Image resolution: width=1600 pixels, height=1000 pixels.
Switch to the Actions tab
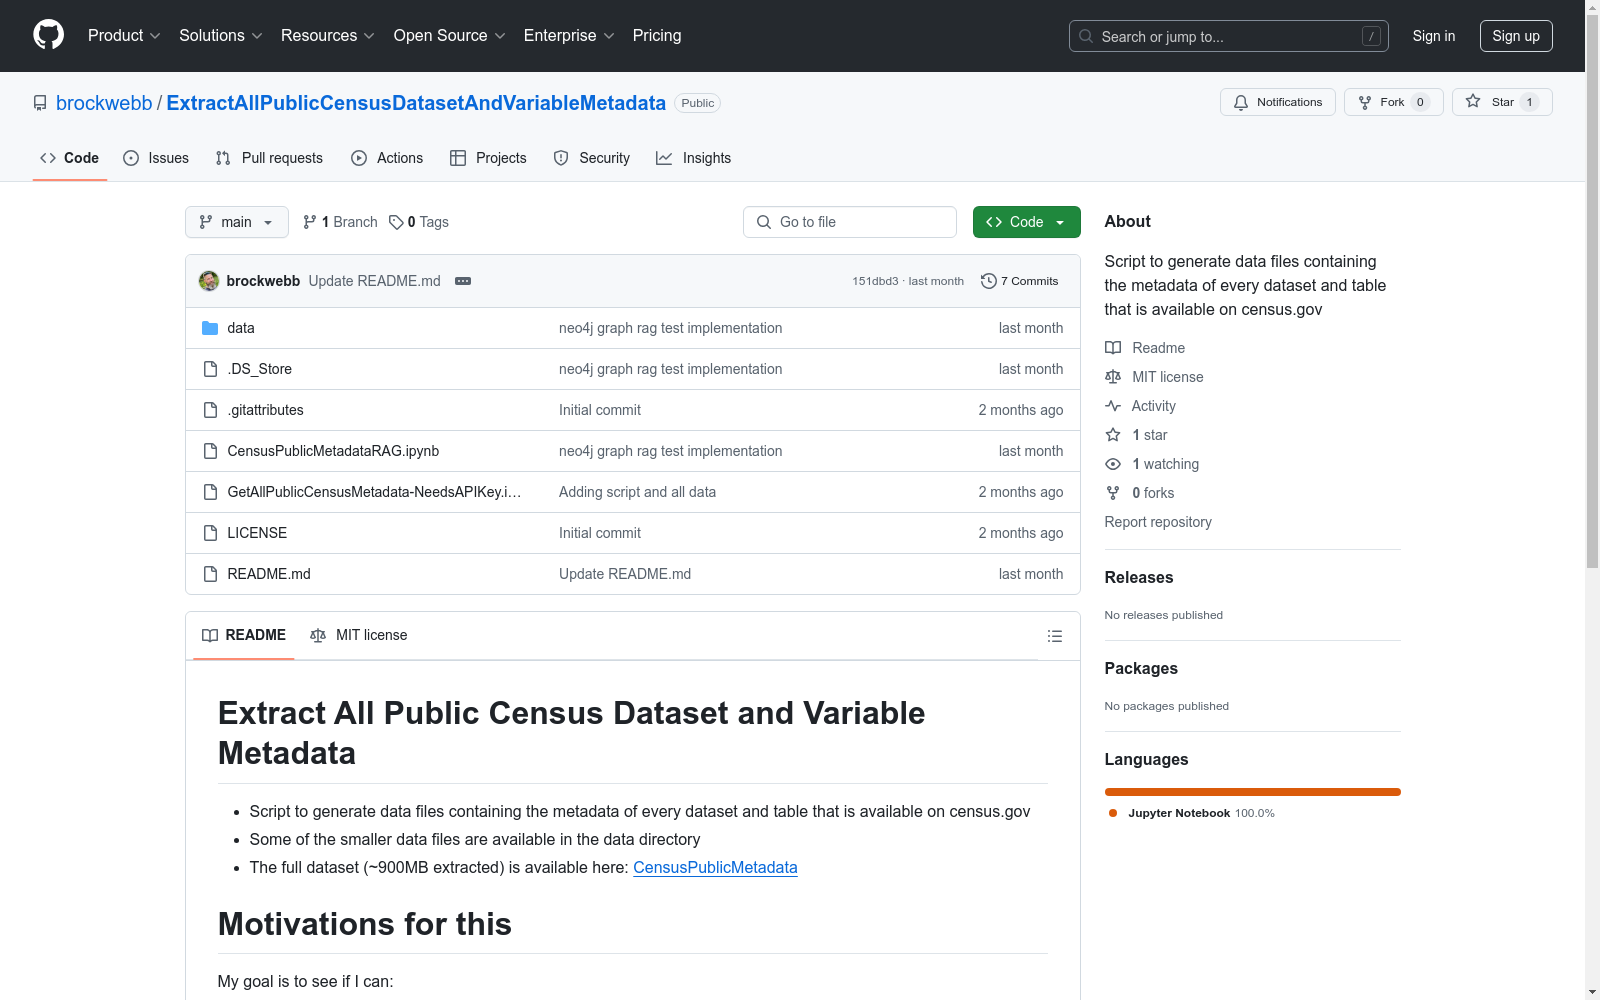pyautogui.click(x=387, y=158)
